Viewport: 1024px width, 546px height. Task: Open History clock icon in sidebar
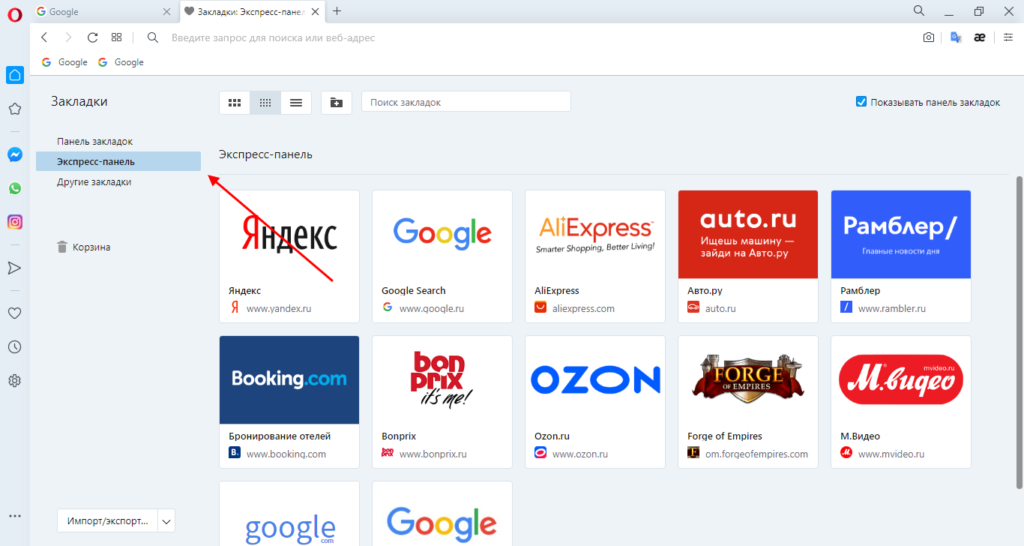pyautogui.click(x=15, y=347)
